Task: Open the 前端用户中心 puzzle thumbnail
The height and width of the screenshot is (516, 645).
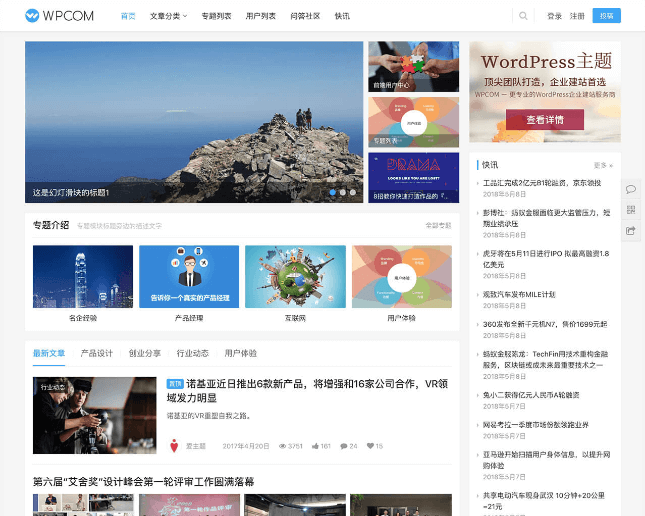Action: [414, 66]
